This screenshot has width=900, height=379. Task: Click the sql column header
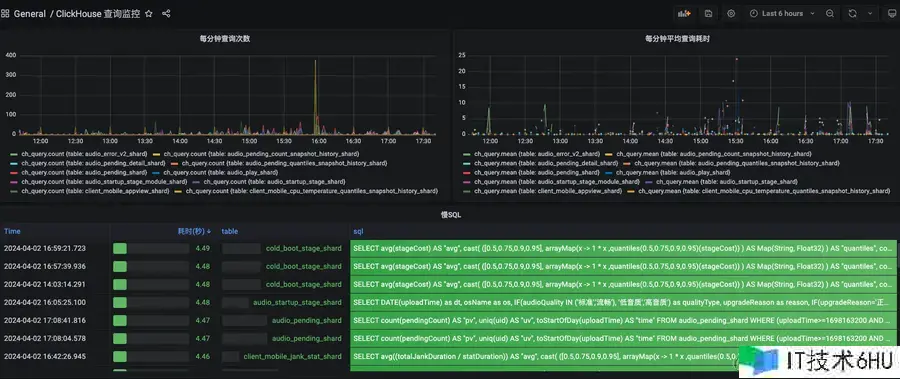(x=358, y=231)
